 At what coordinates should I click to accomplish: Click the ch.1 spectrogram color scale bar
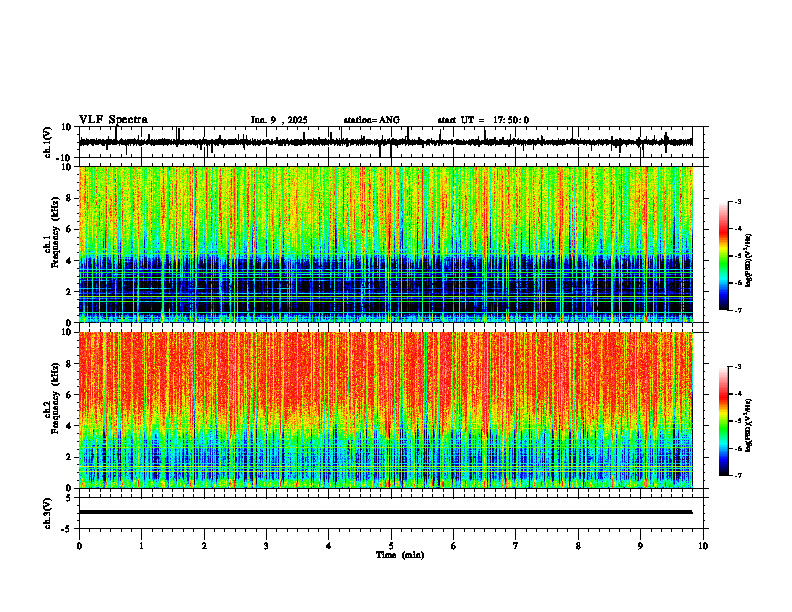[x=723, y=256]
